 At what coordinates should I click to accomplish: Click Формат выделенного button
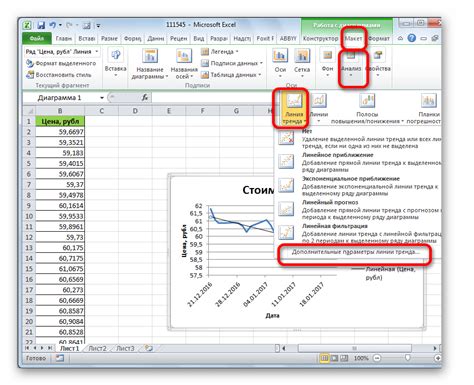point(61,63)
